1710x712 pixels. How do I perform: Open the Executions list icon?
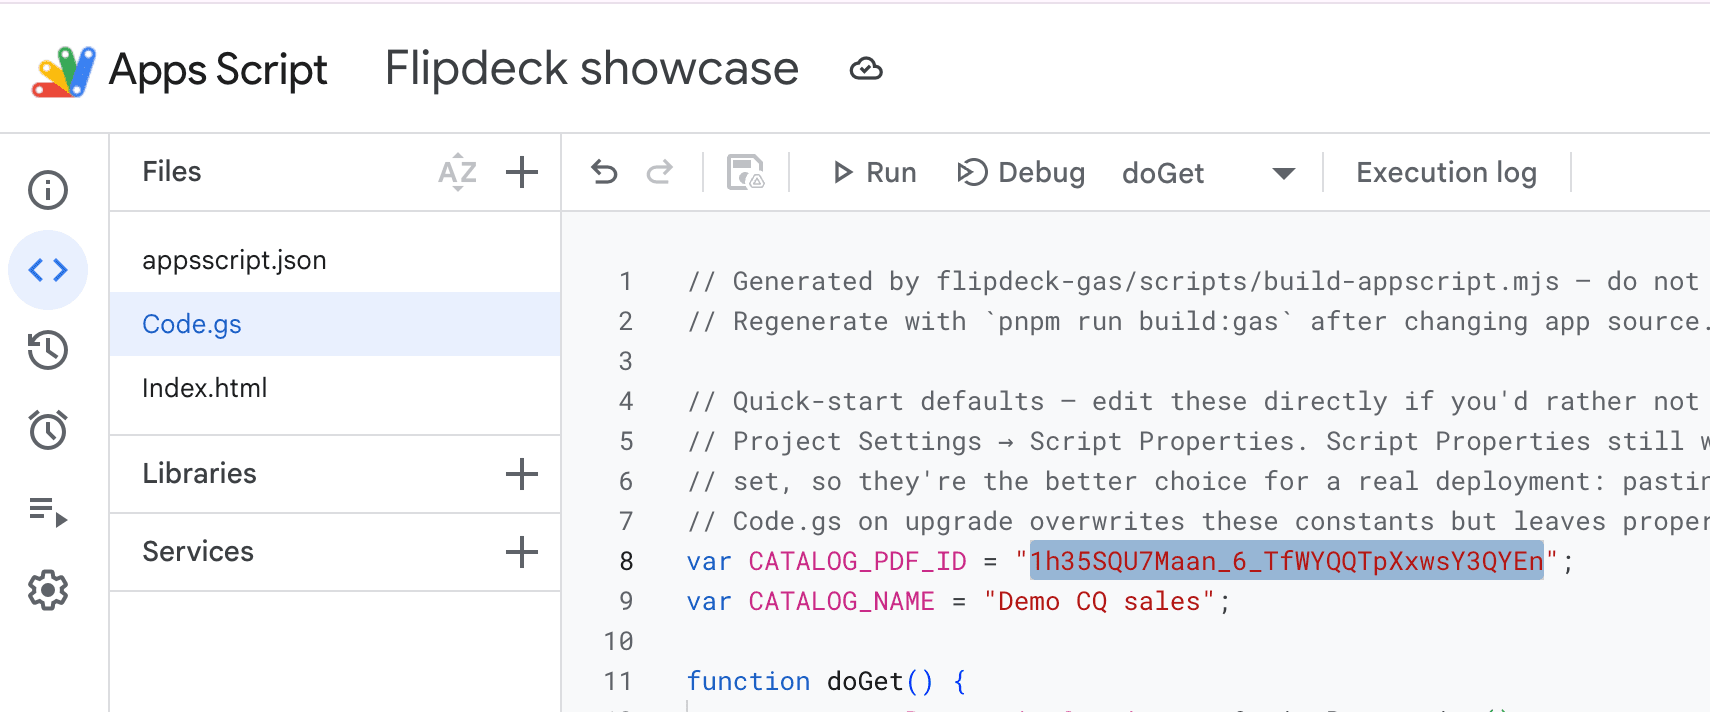(x=48, y=511)
